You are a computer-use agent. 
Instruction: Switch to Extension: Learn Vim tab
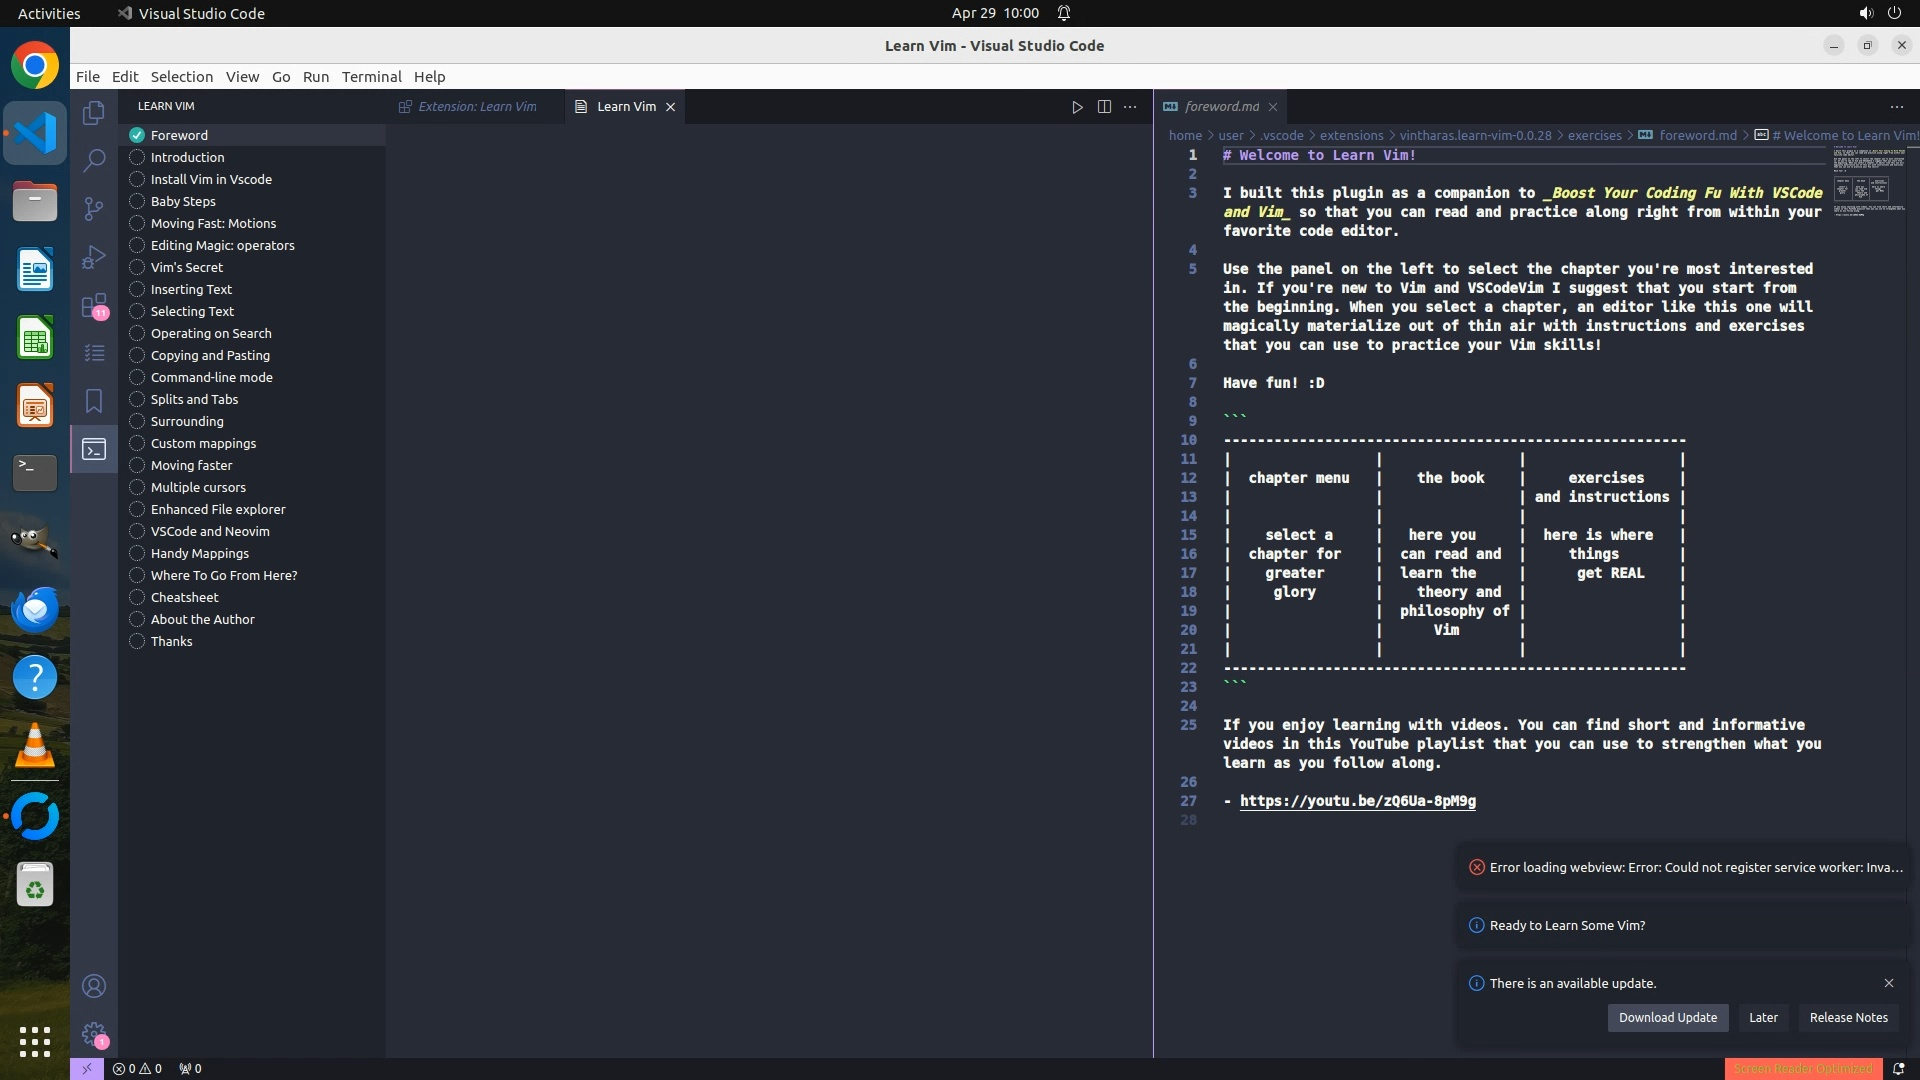[476, 107]
